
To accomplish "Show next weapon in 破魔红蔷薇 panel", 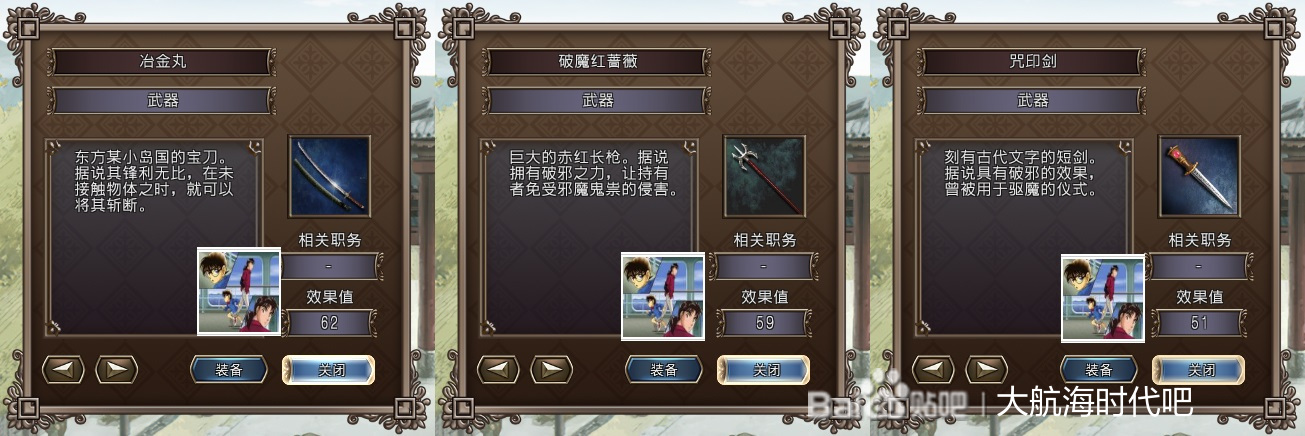I will coord(551,369).
